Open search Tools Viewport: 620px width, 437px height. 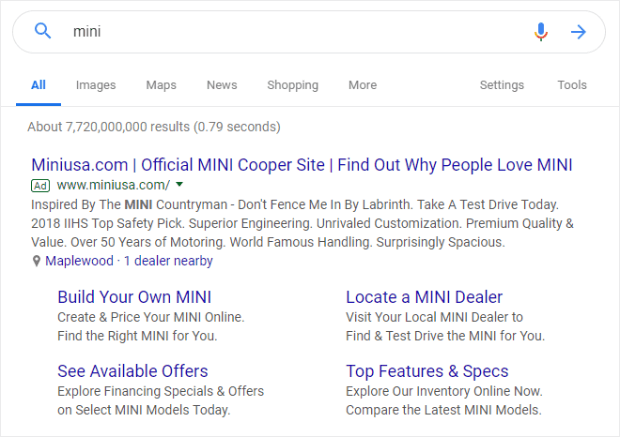point(572,85)
